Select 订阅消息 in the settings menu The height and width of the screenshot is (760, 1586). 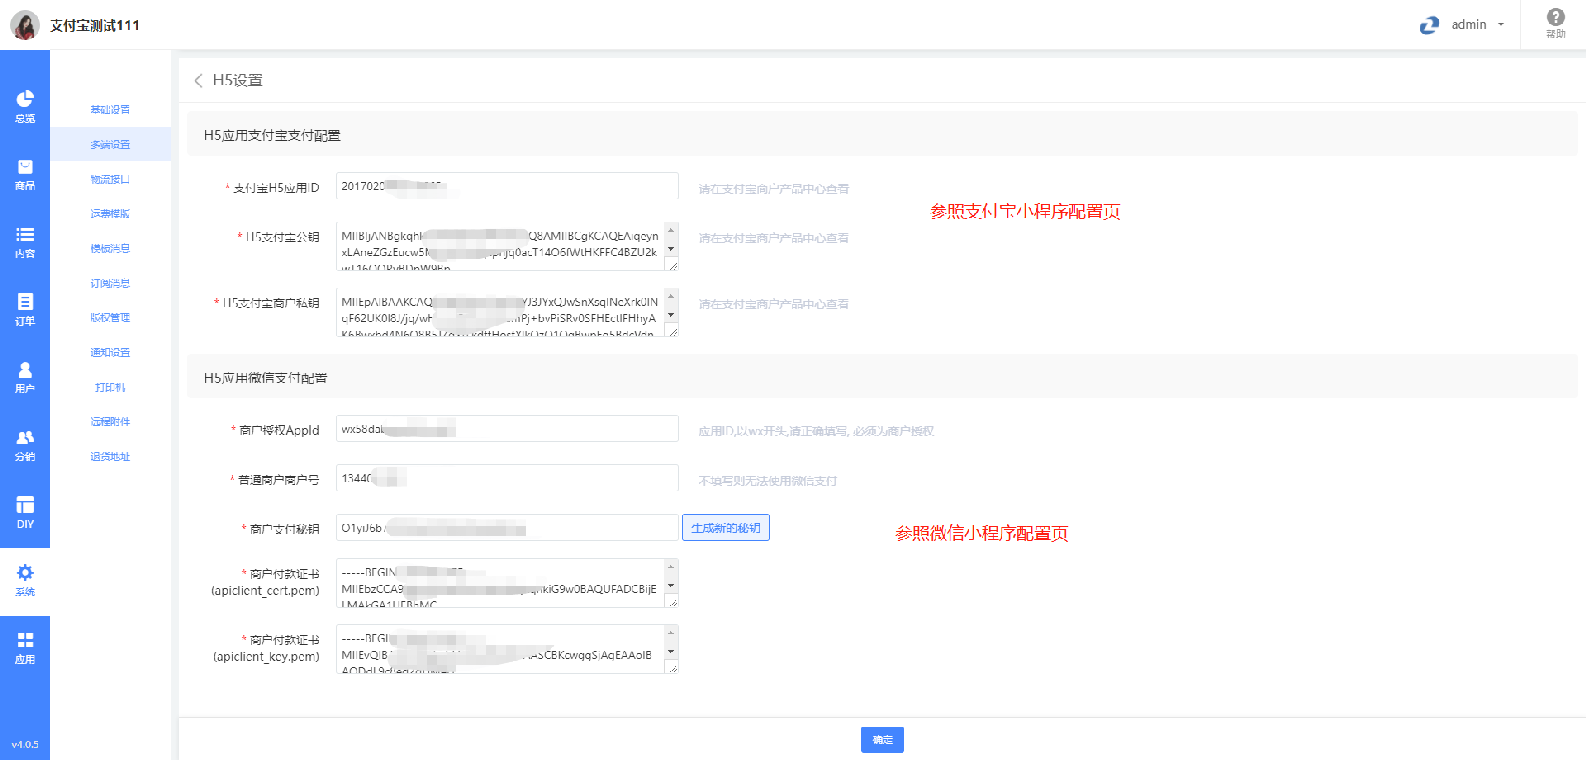point(110,283)
